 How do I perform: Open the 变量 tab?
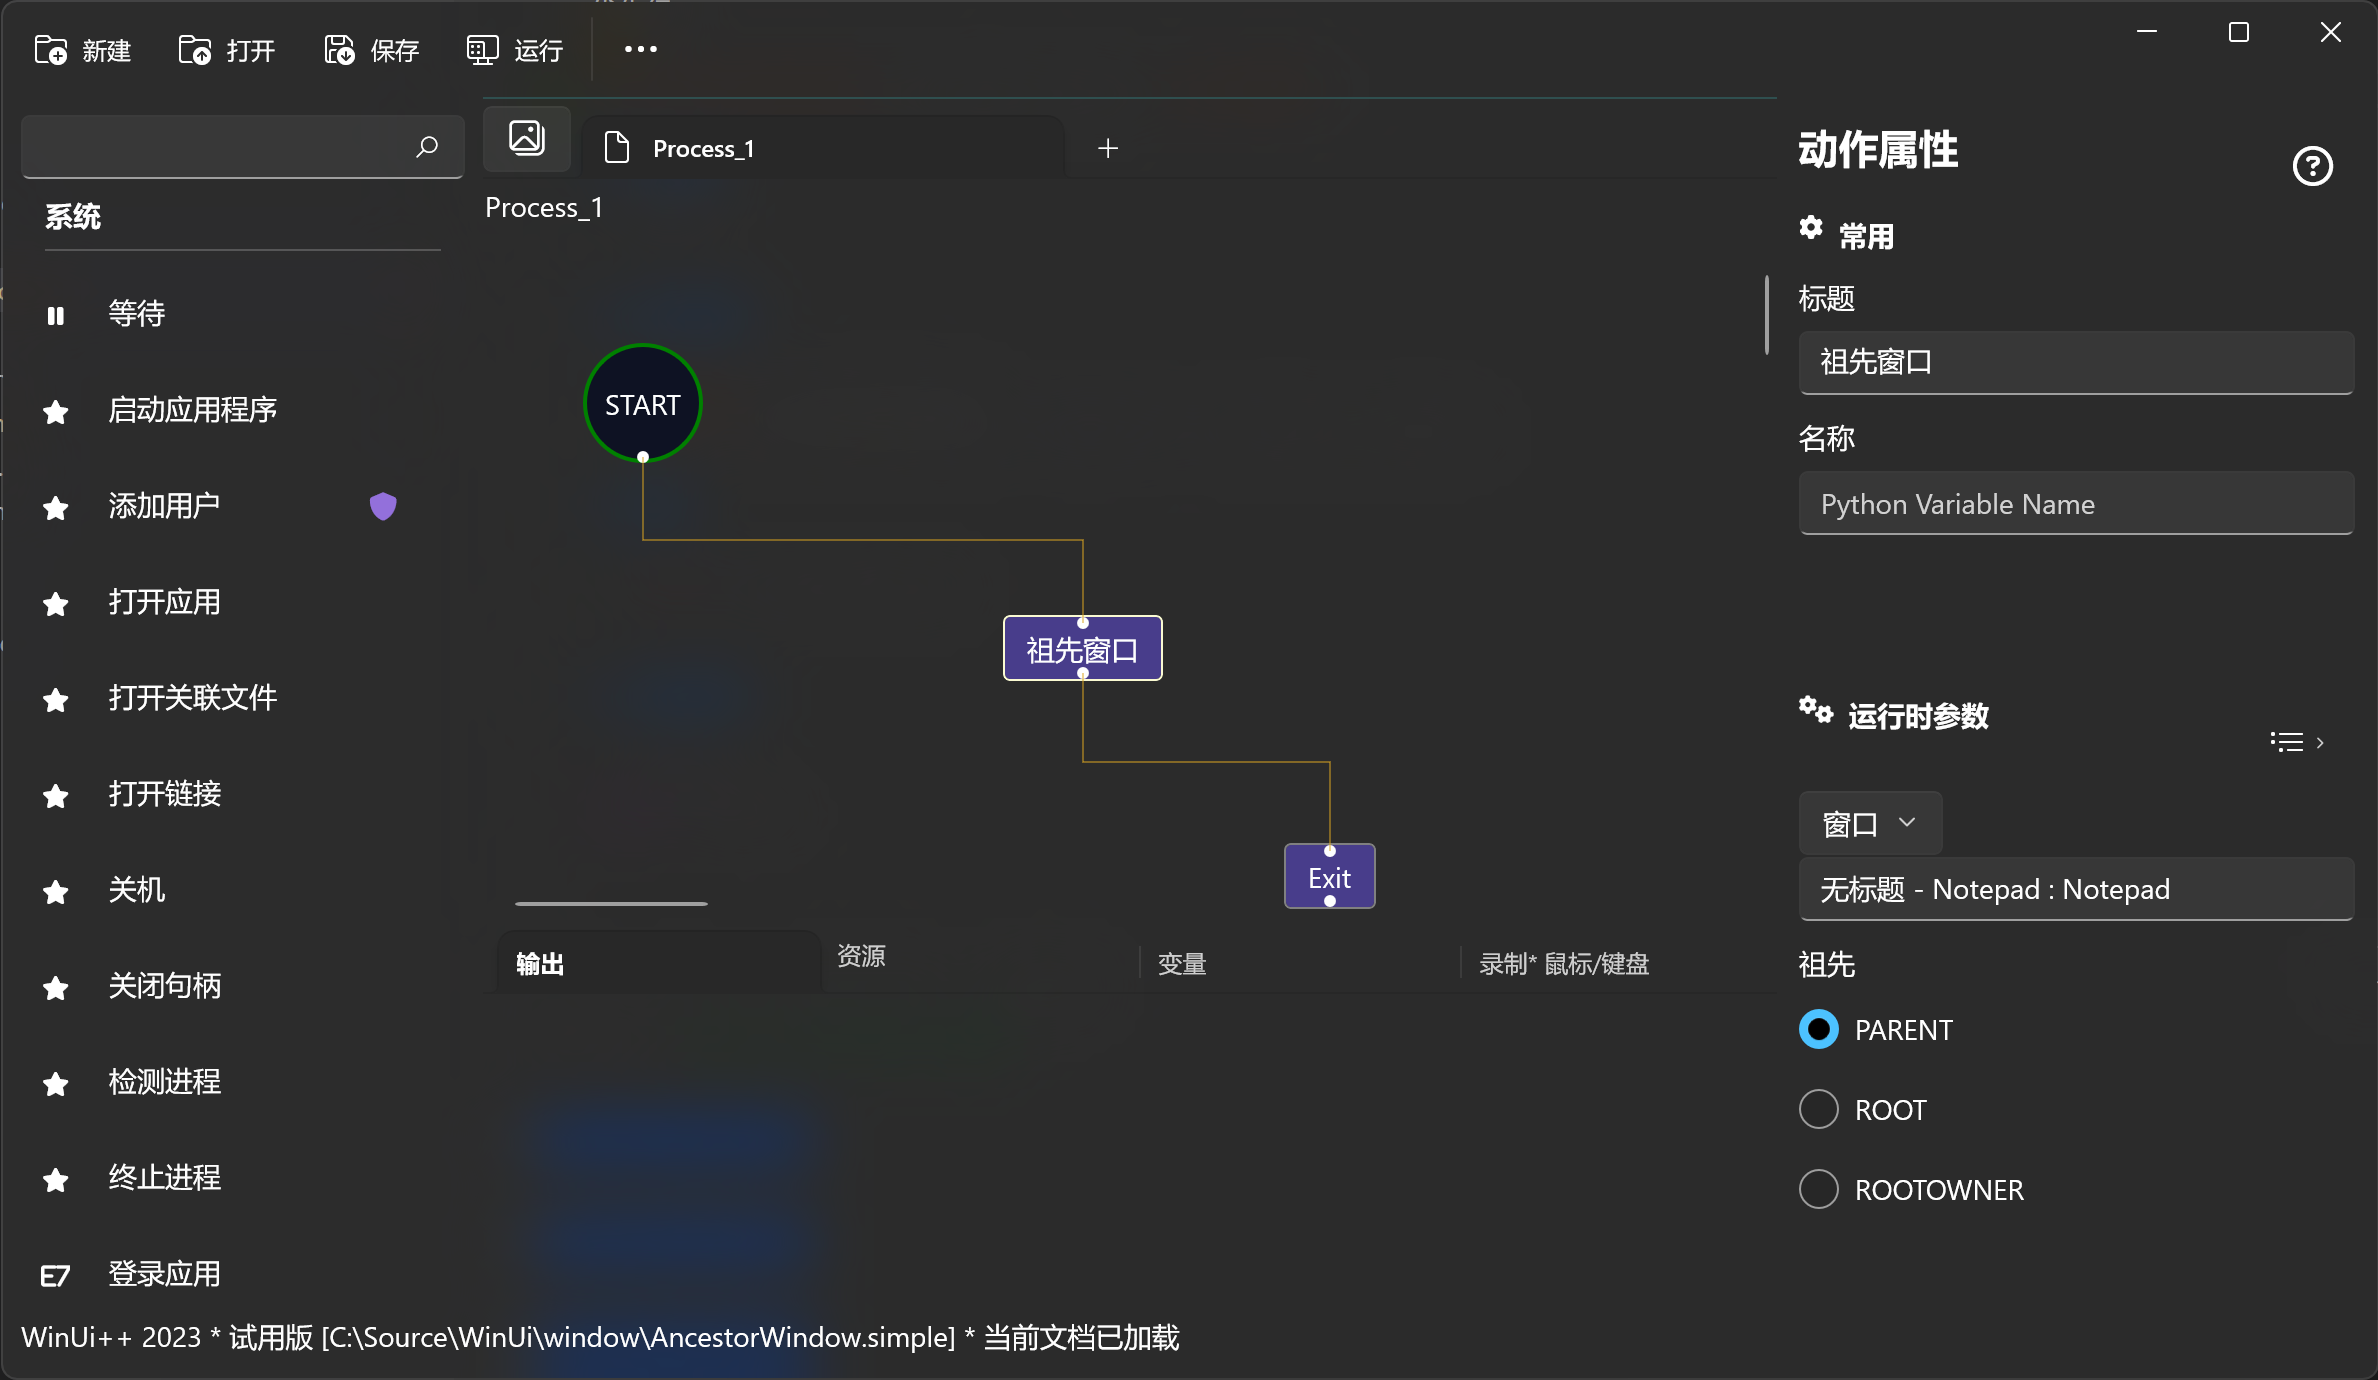1182,964
